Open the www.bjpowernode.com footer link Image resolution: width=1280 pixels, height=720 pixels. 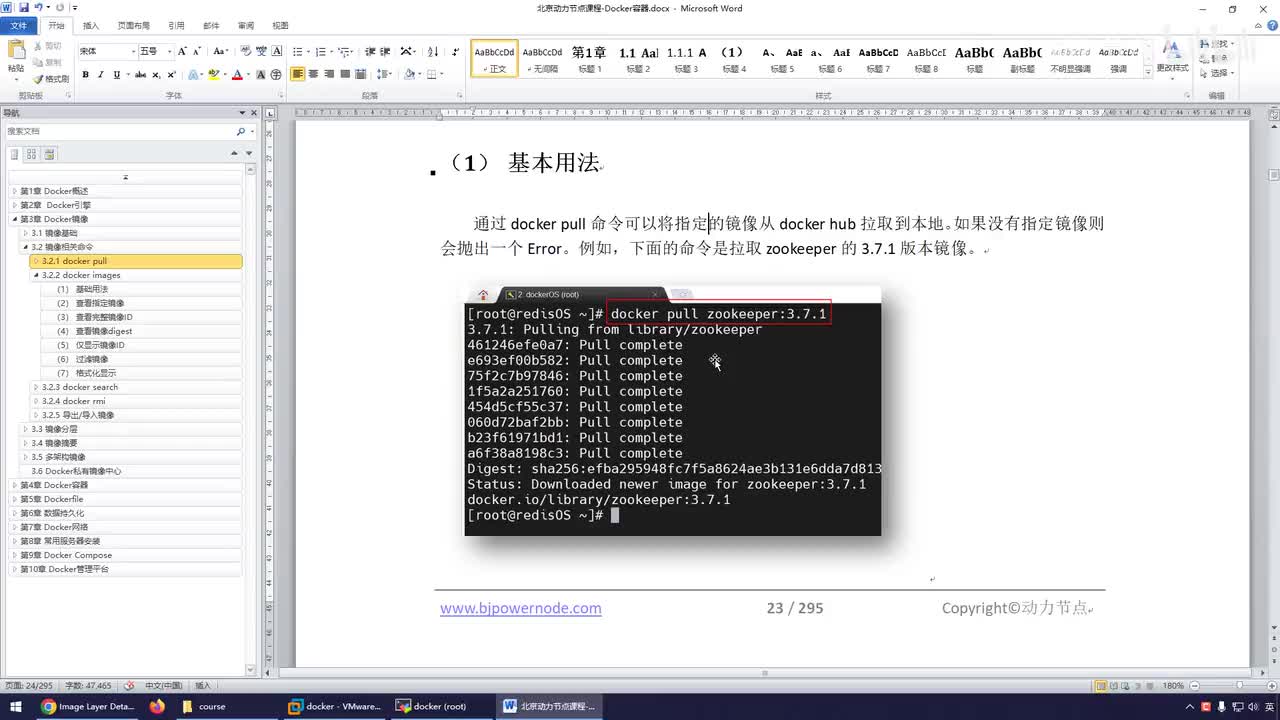(521, 608)
